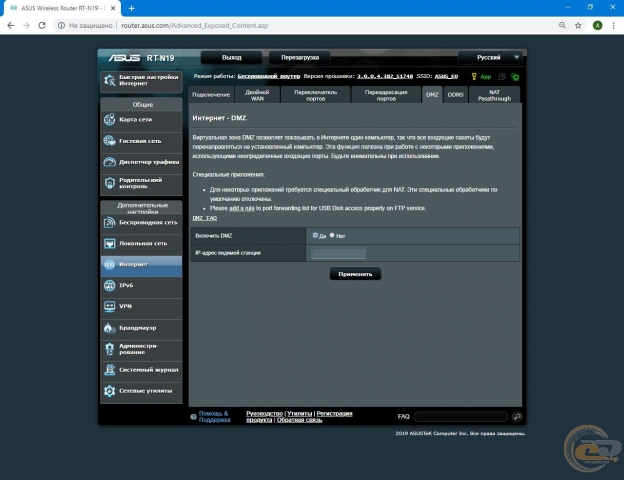
Task: Click the Internet (Интернет) sidebar icon
Action: click(109, 264)
